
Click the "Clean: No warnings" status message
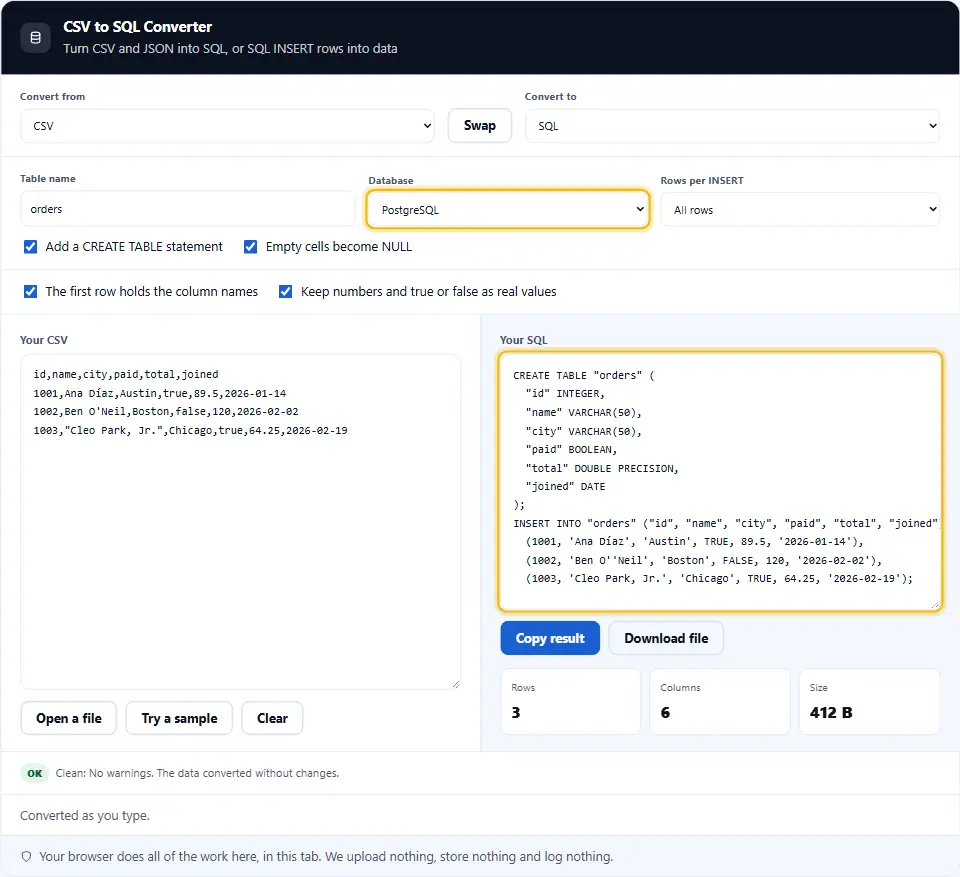click(197, 773)
